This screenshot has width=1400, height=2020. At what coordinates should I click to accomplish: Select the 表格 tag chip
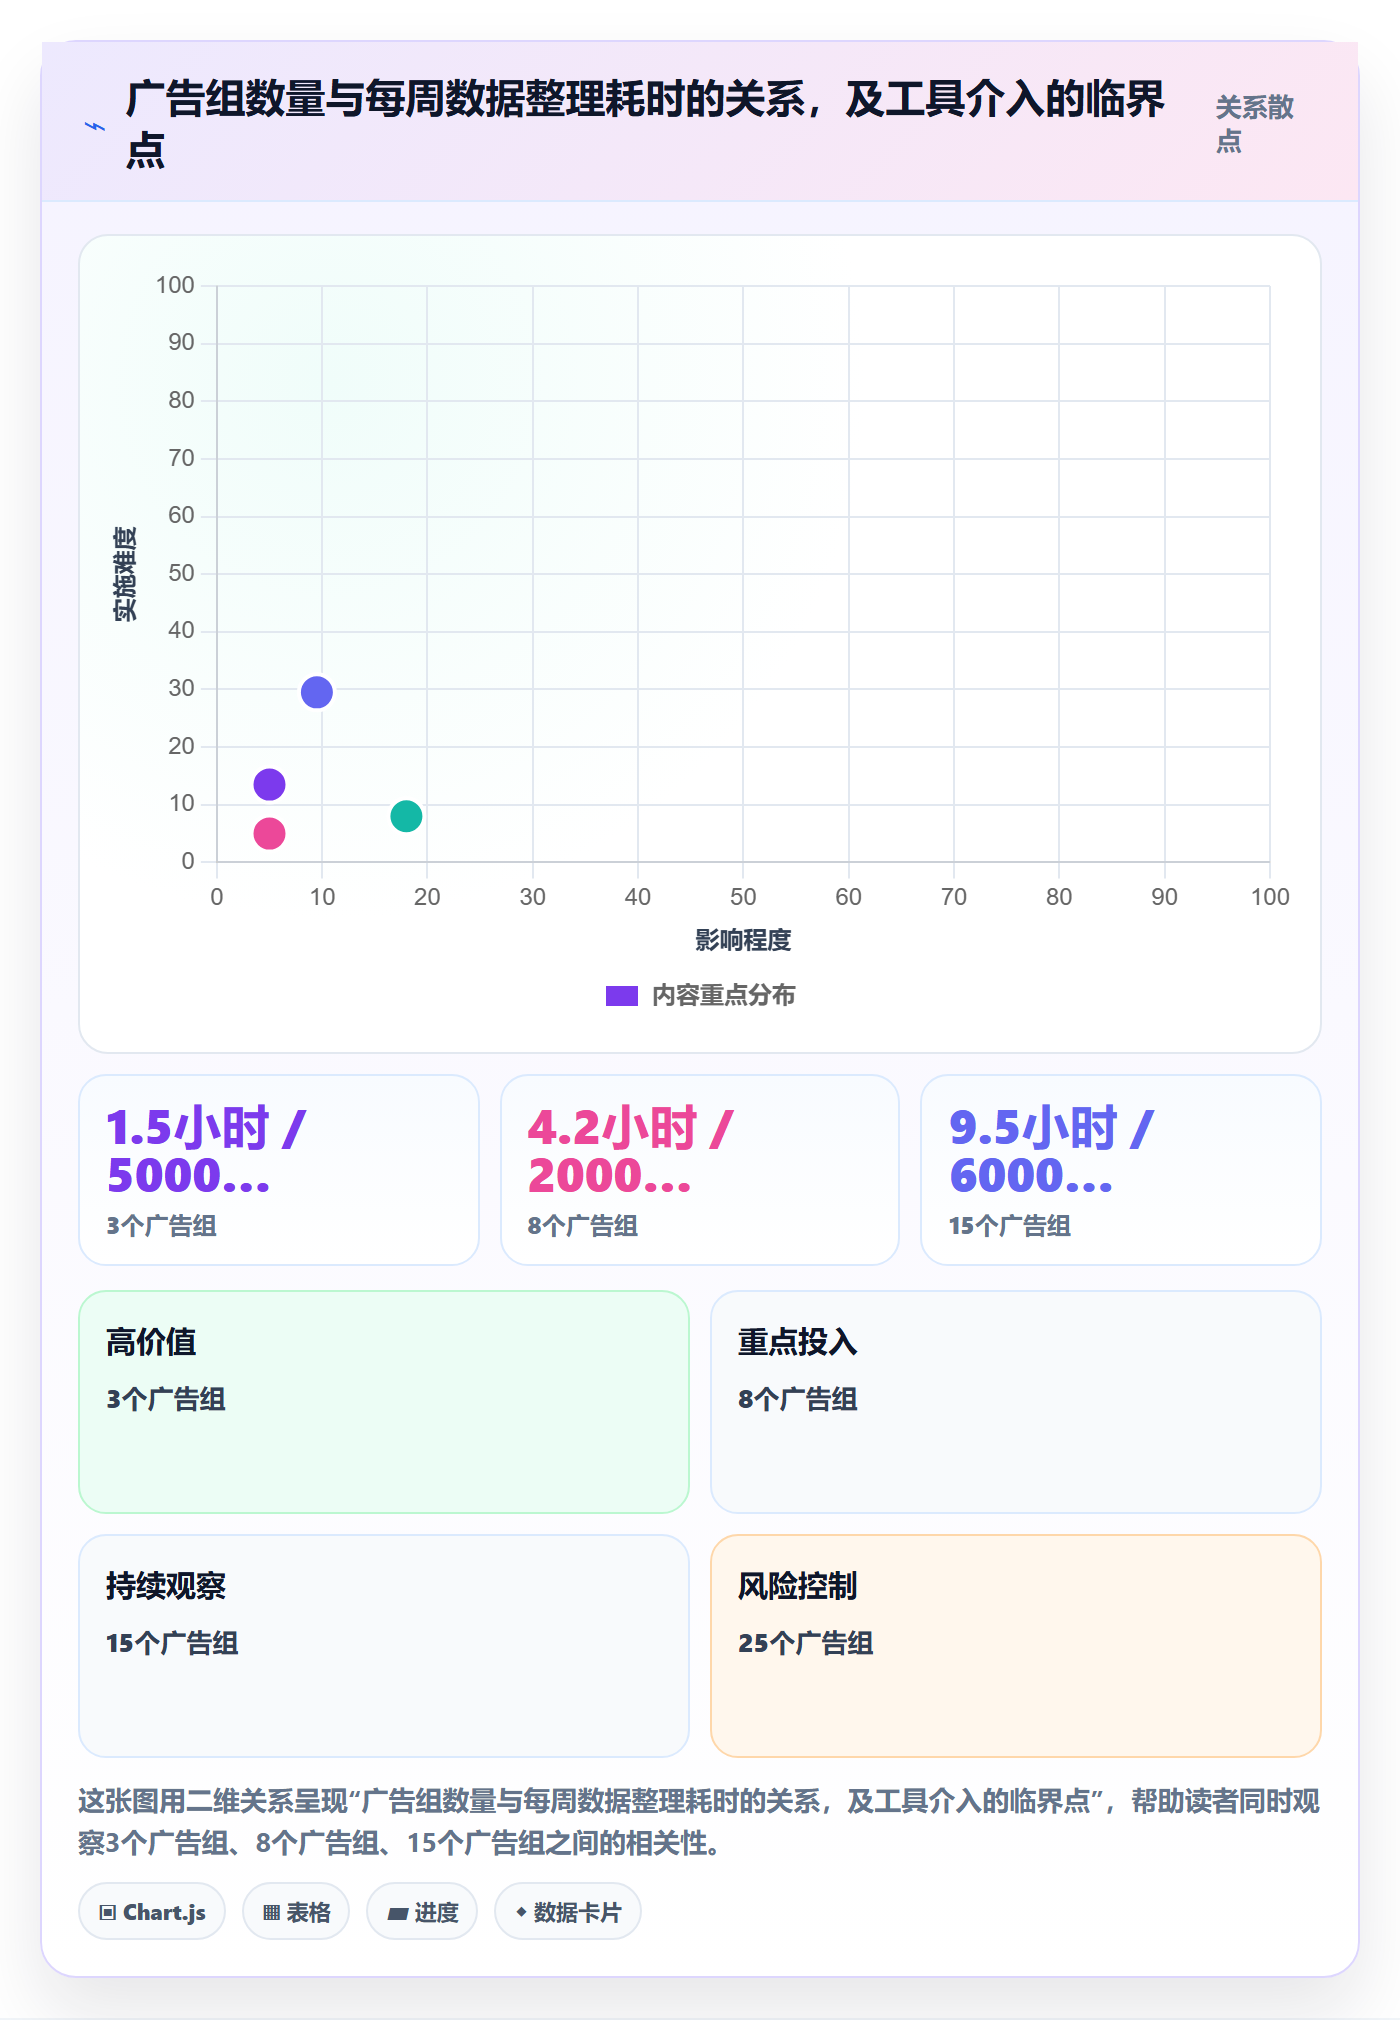[x=296, y=1912]
